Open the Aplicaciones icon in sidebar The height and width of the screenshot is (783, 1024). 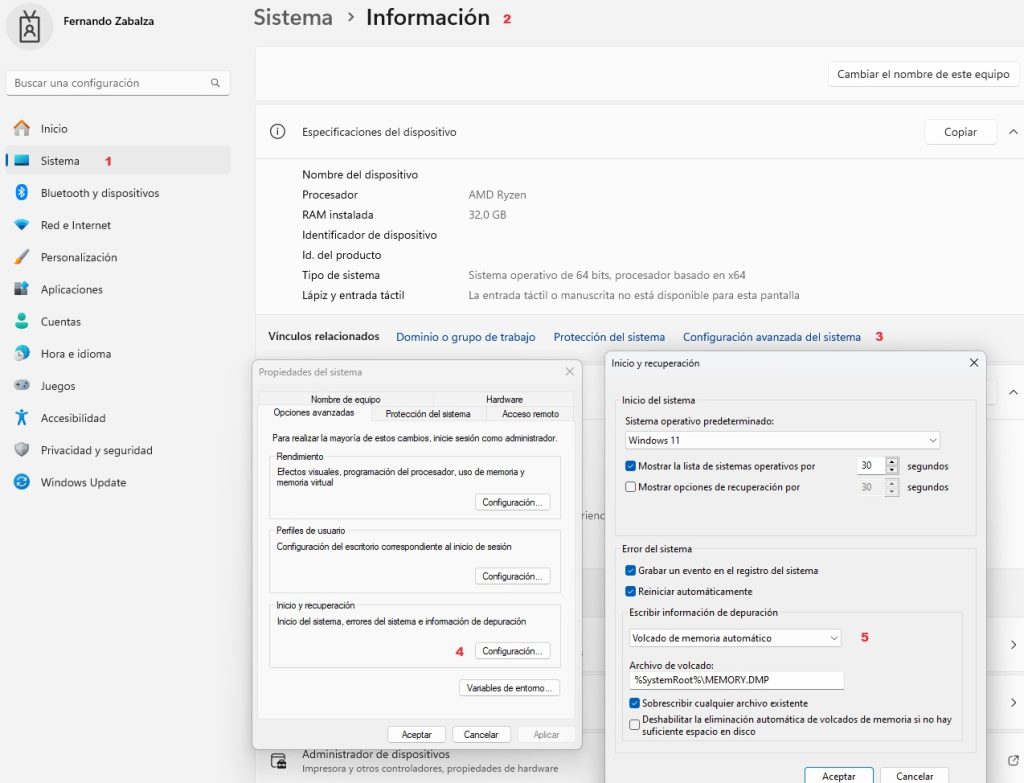coord(22,289)
